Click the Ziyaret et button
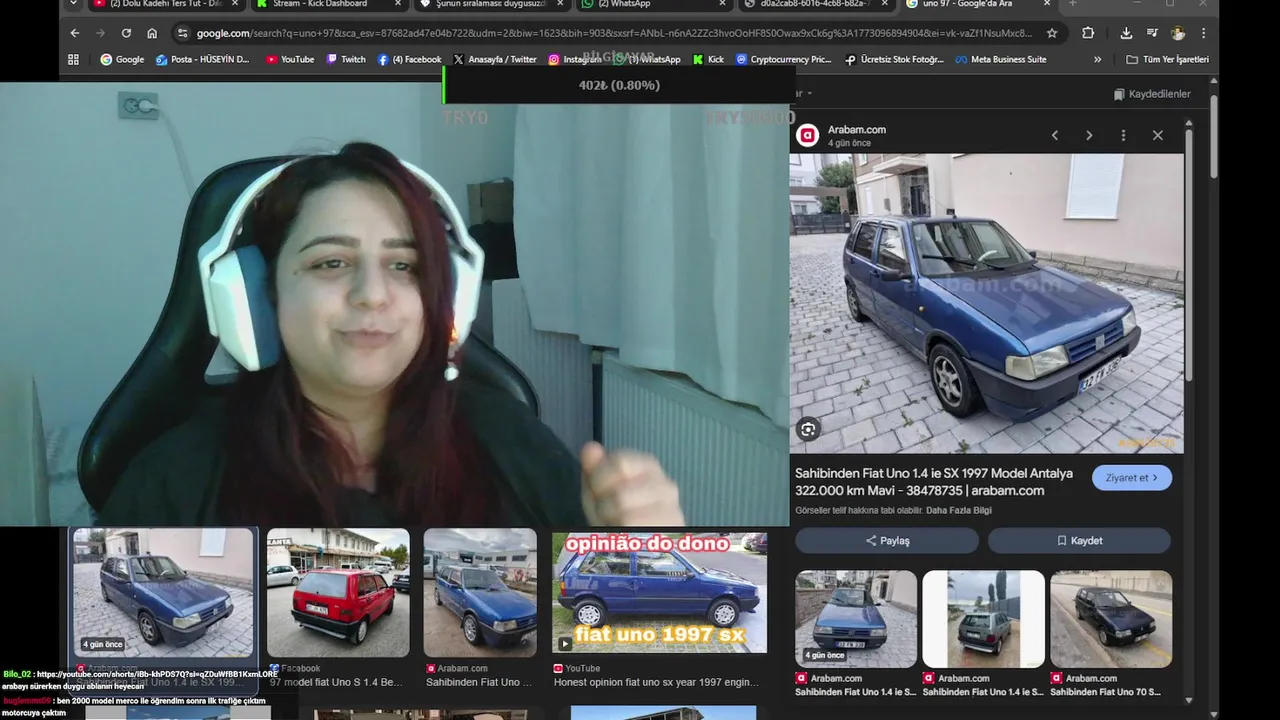The height and width of the screenshot is (720, 1280). pyautogui.click(x=1131, y=478)
